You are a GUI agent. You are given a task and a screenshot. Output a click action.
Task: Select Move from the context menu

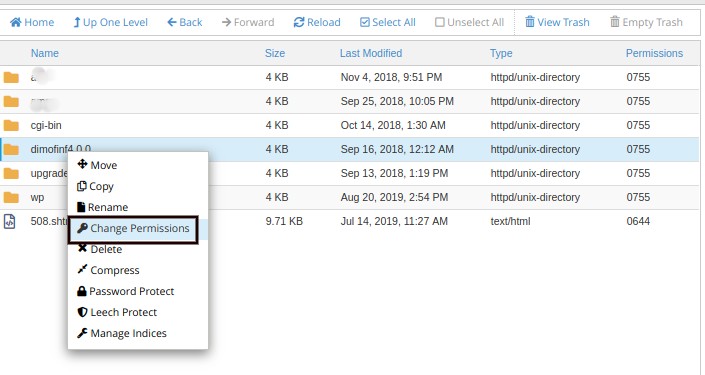coord(97,165)
